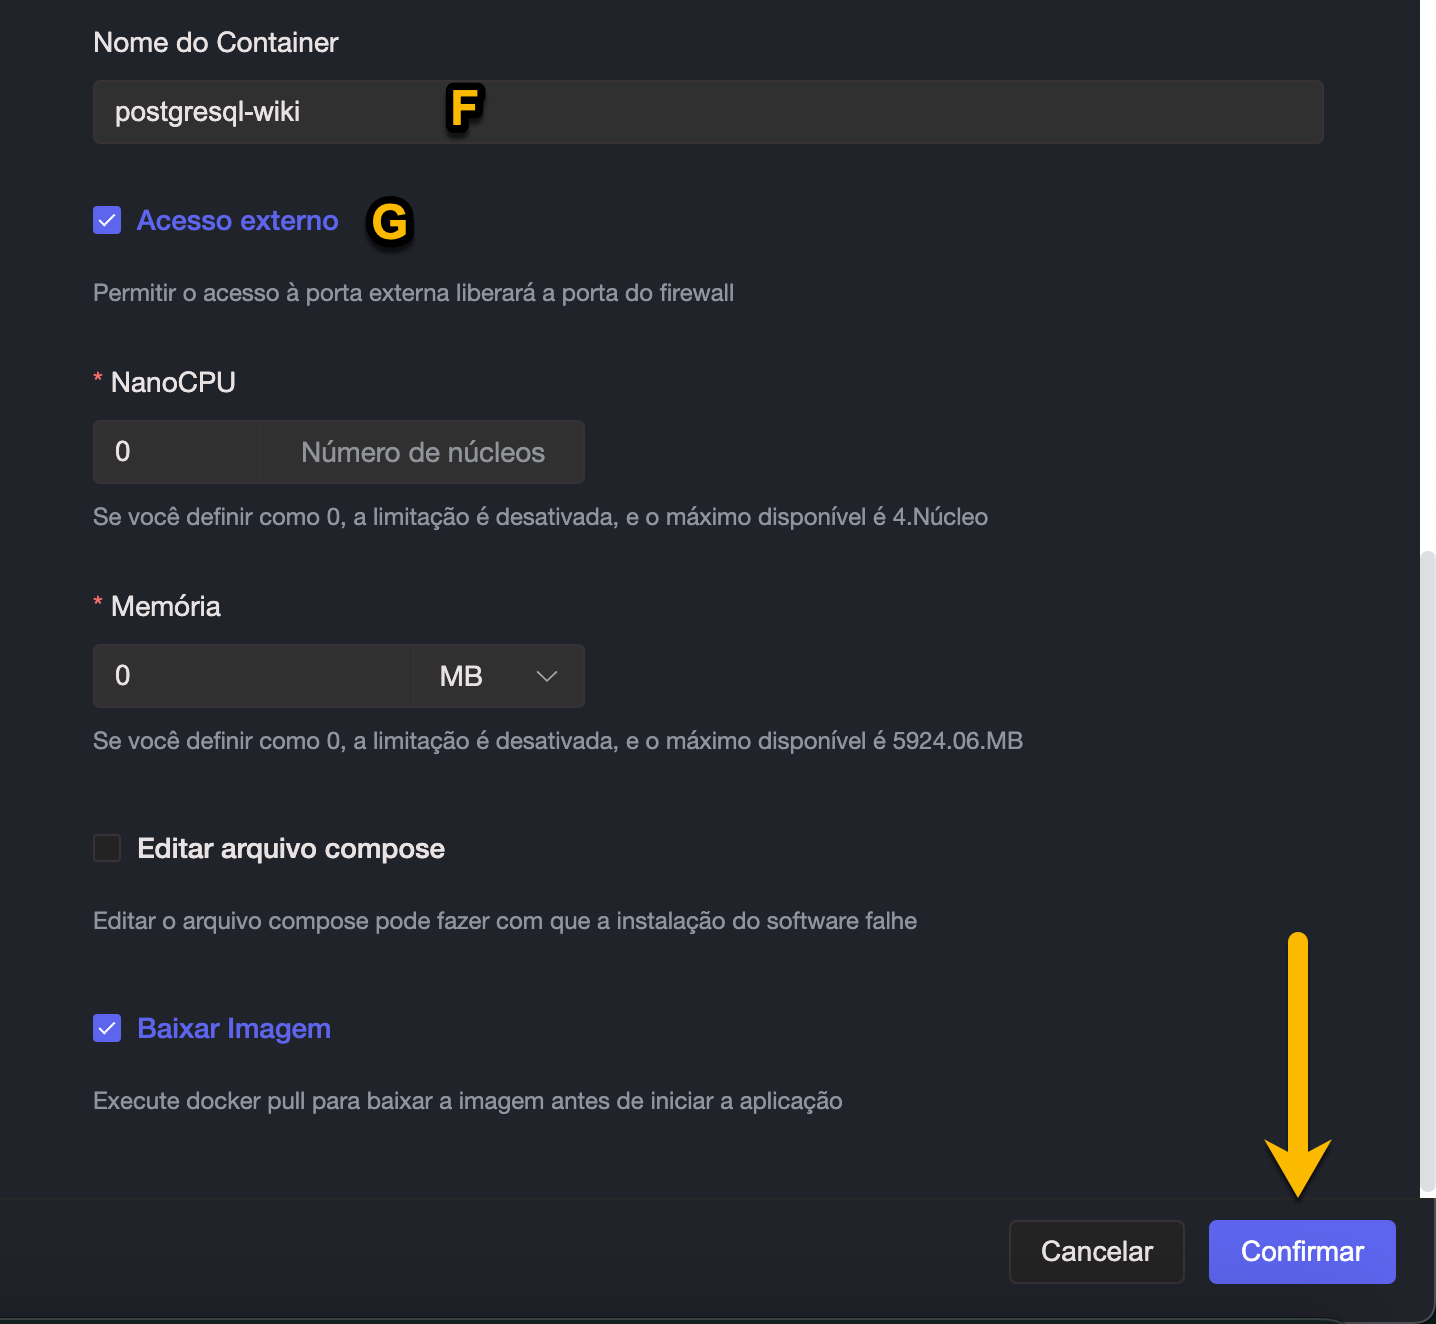Focus the NanoCPU value field

coord(176,452)
